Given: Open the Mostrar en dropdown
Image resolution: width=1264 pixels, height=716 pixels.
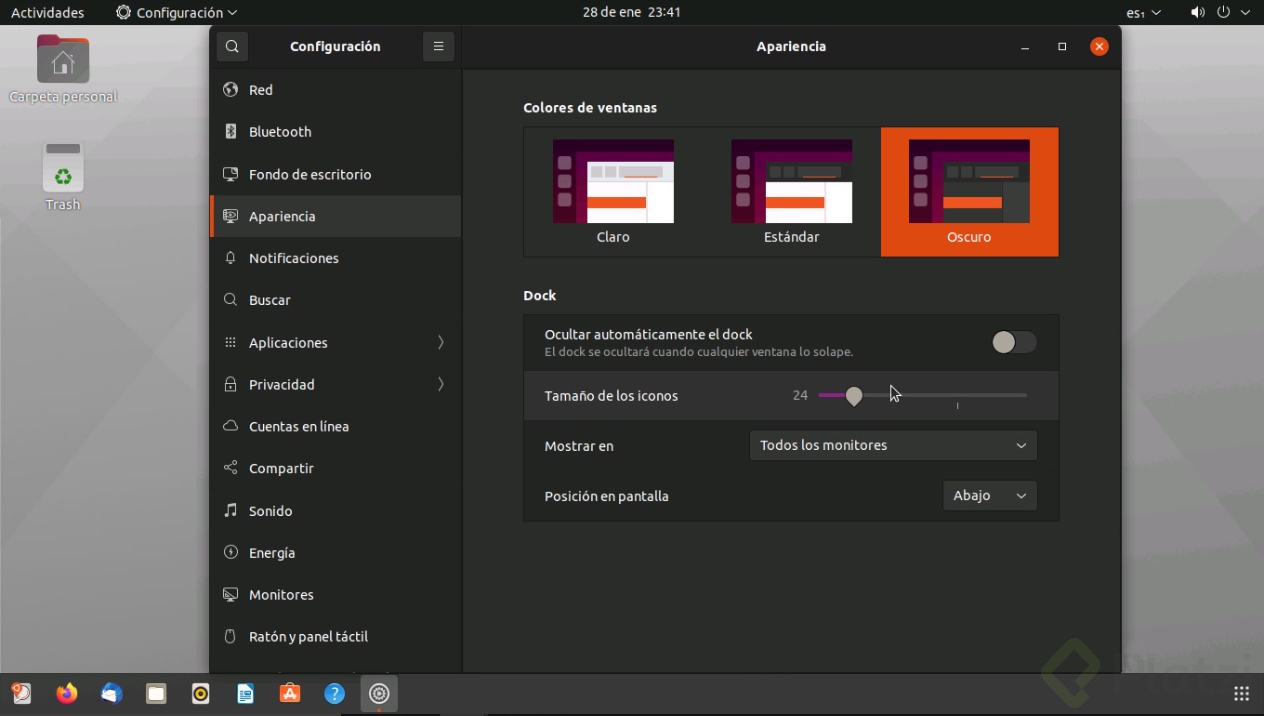Looking at the screenshot, I should point(893,445).
